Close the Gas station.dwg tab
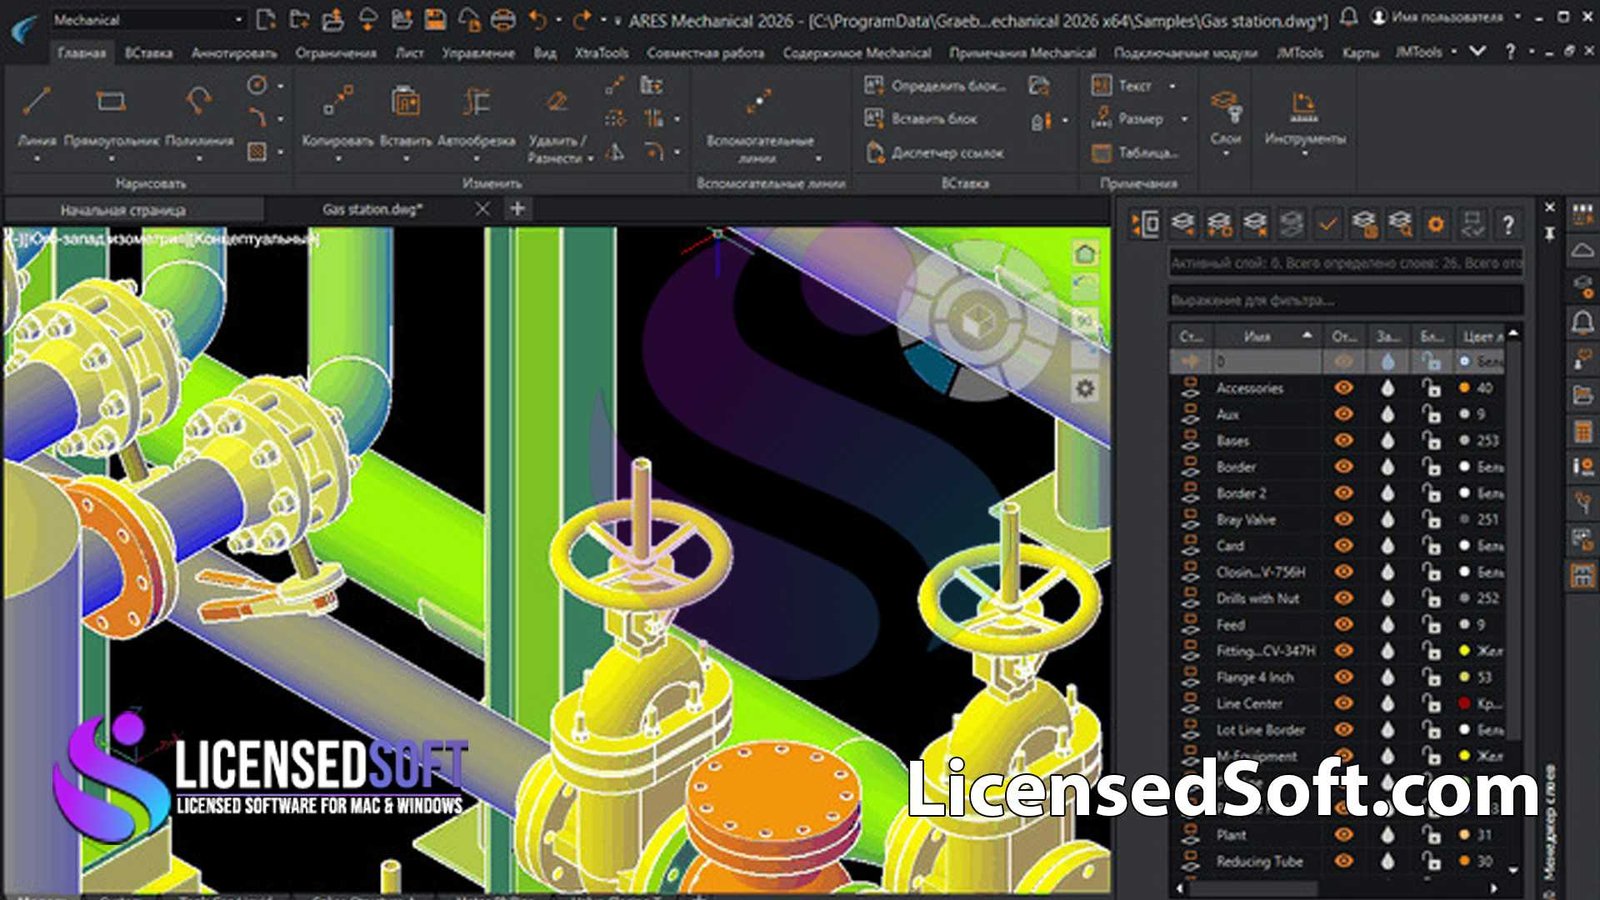Screen dimensions: 1600x900 coord(483,209)
